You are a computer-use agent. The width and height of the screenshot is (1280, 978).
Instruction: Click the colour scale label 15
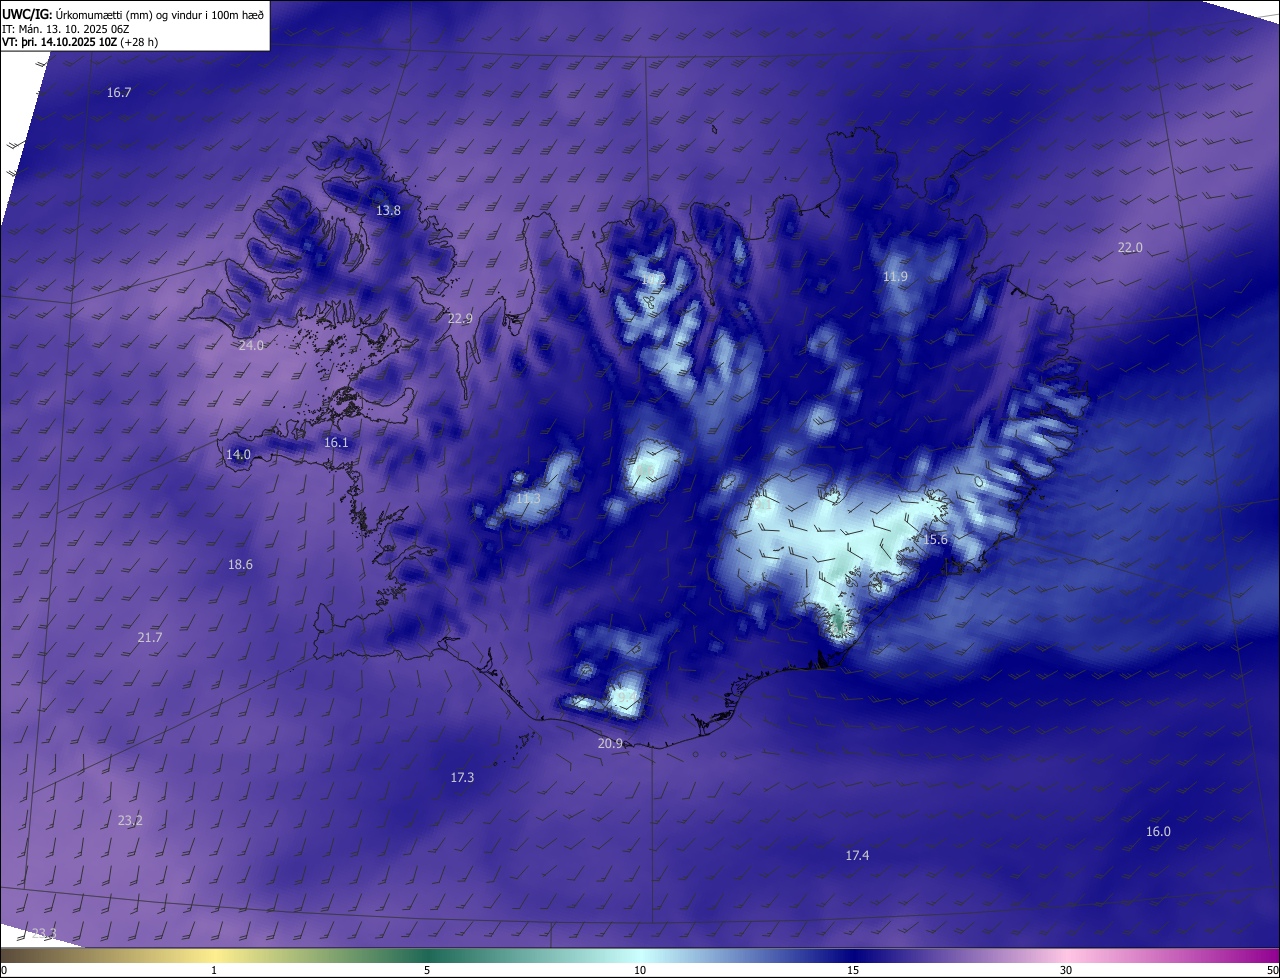[x=853, y=971]
